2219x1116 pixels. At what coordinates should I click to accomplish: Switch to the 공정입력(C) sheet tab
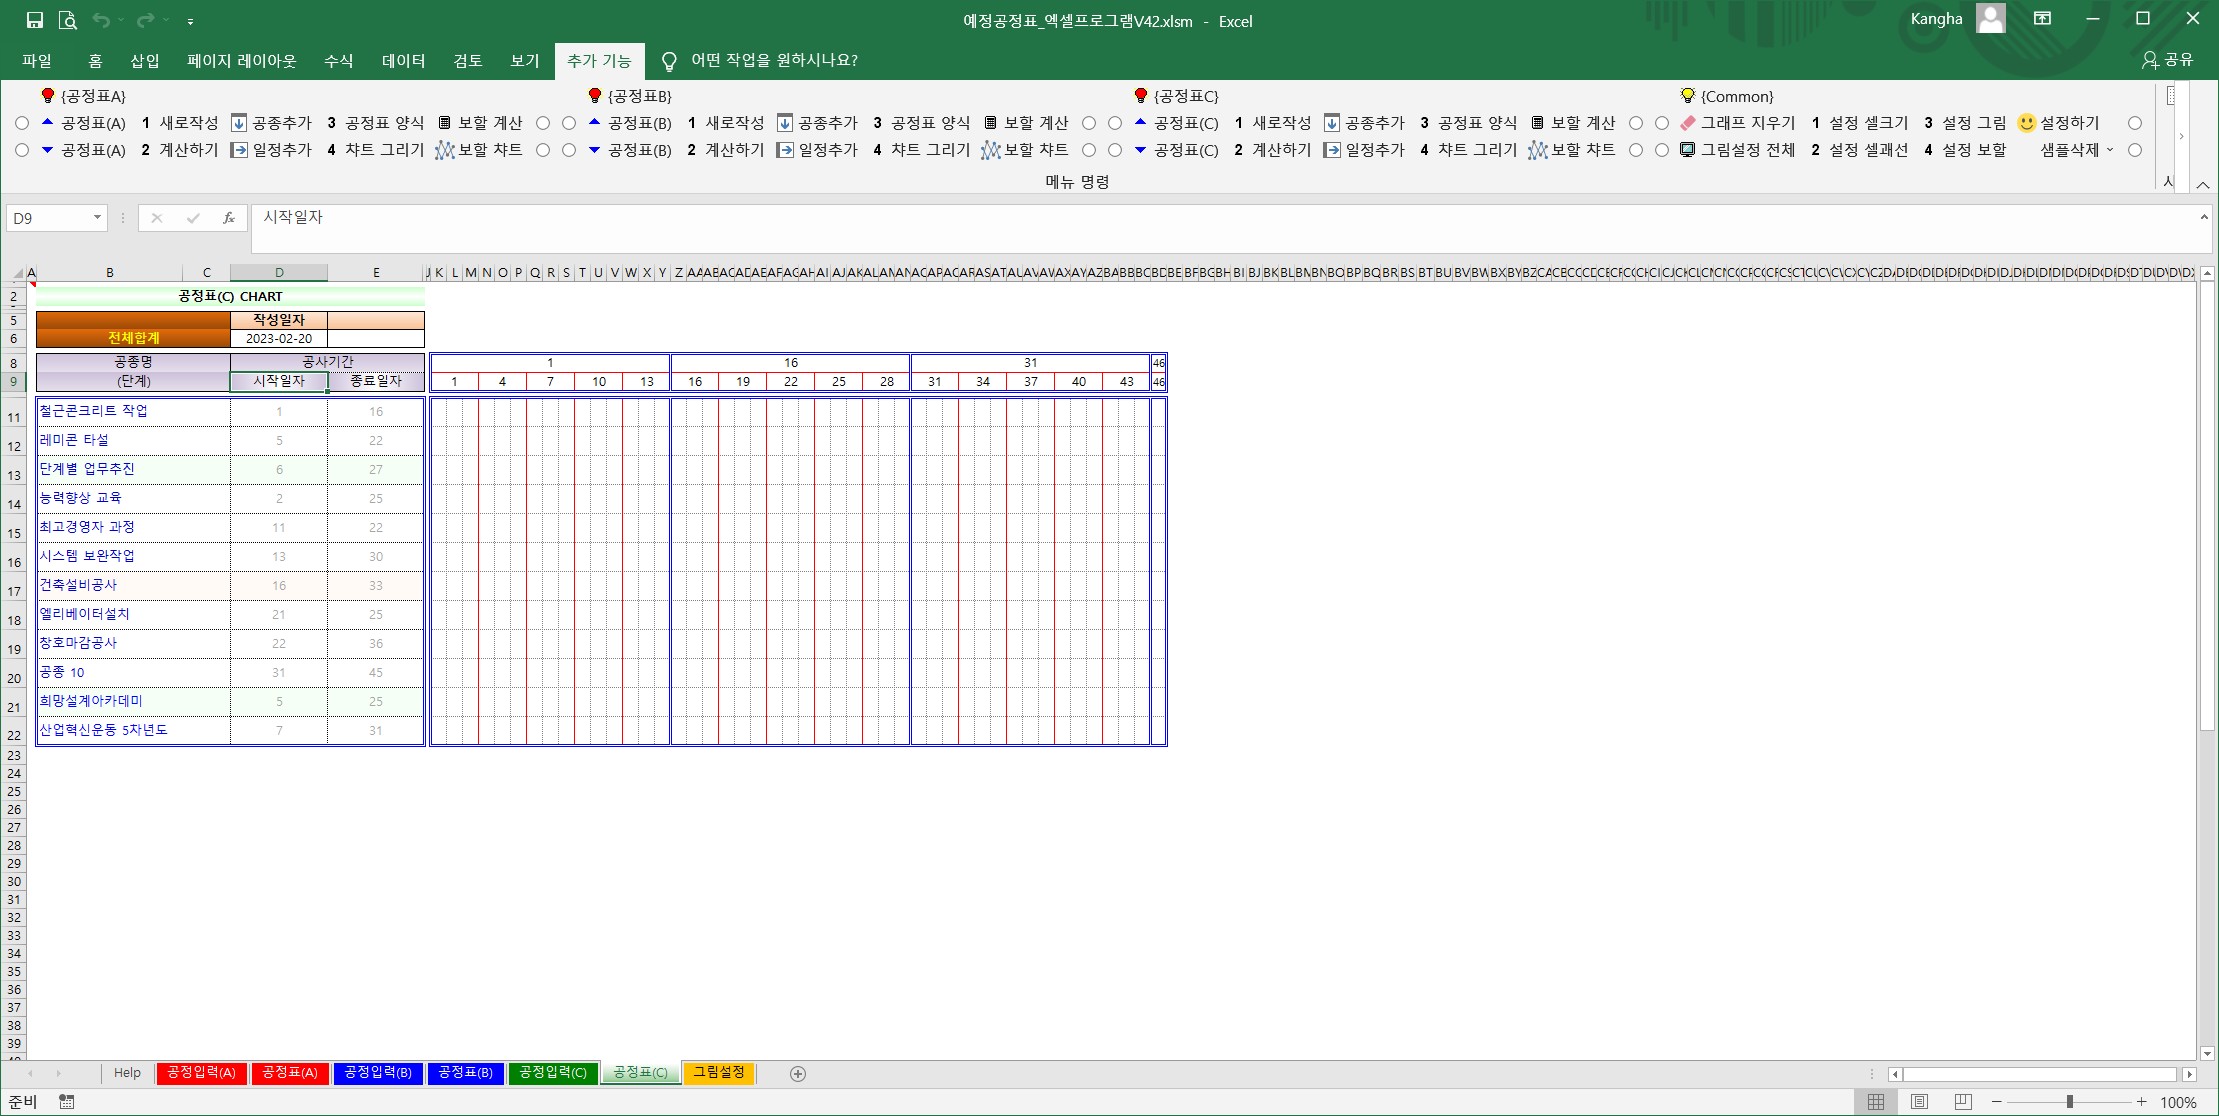(553, 1073)
